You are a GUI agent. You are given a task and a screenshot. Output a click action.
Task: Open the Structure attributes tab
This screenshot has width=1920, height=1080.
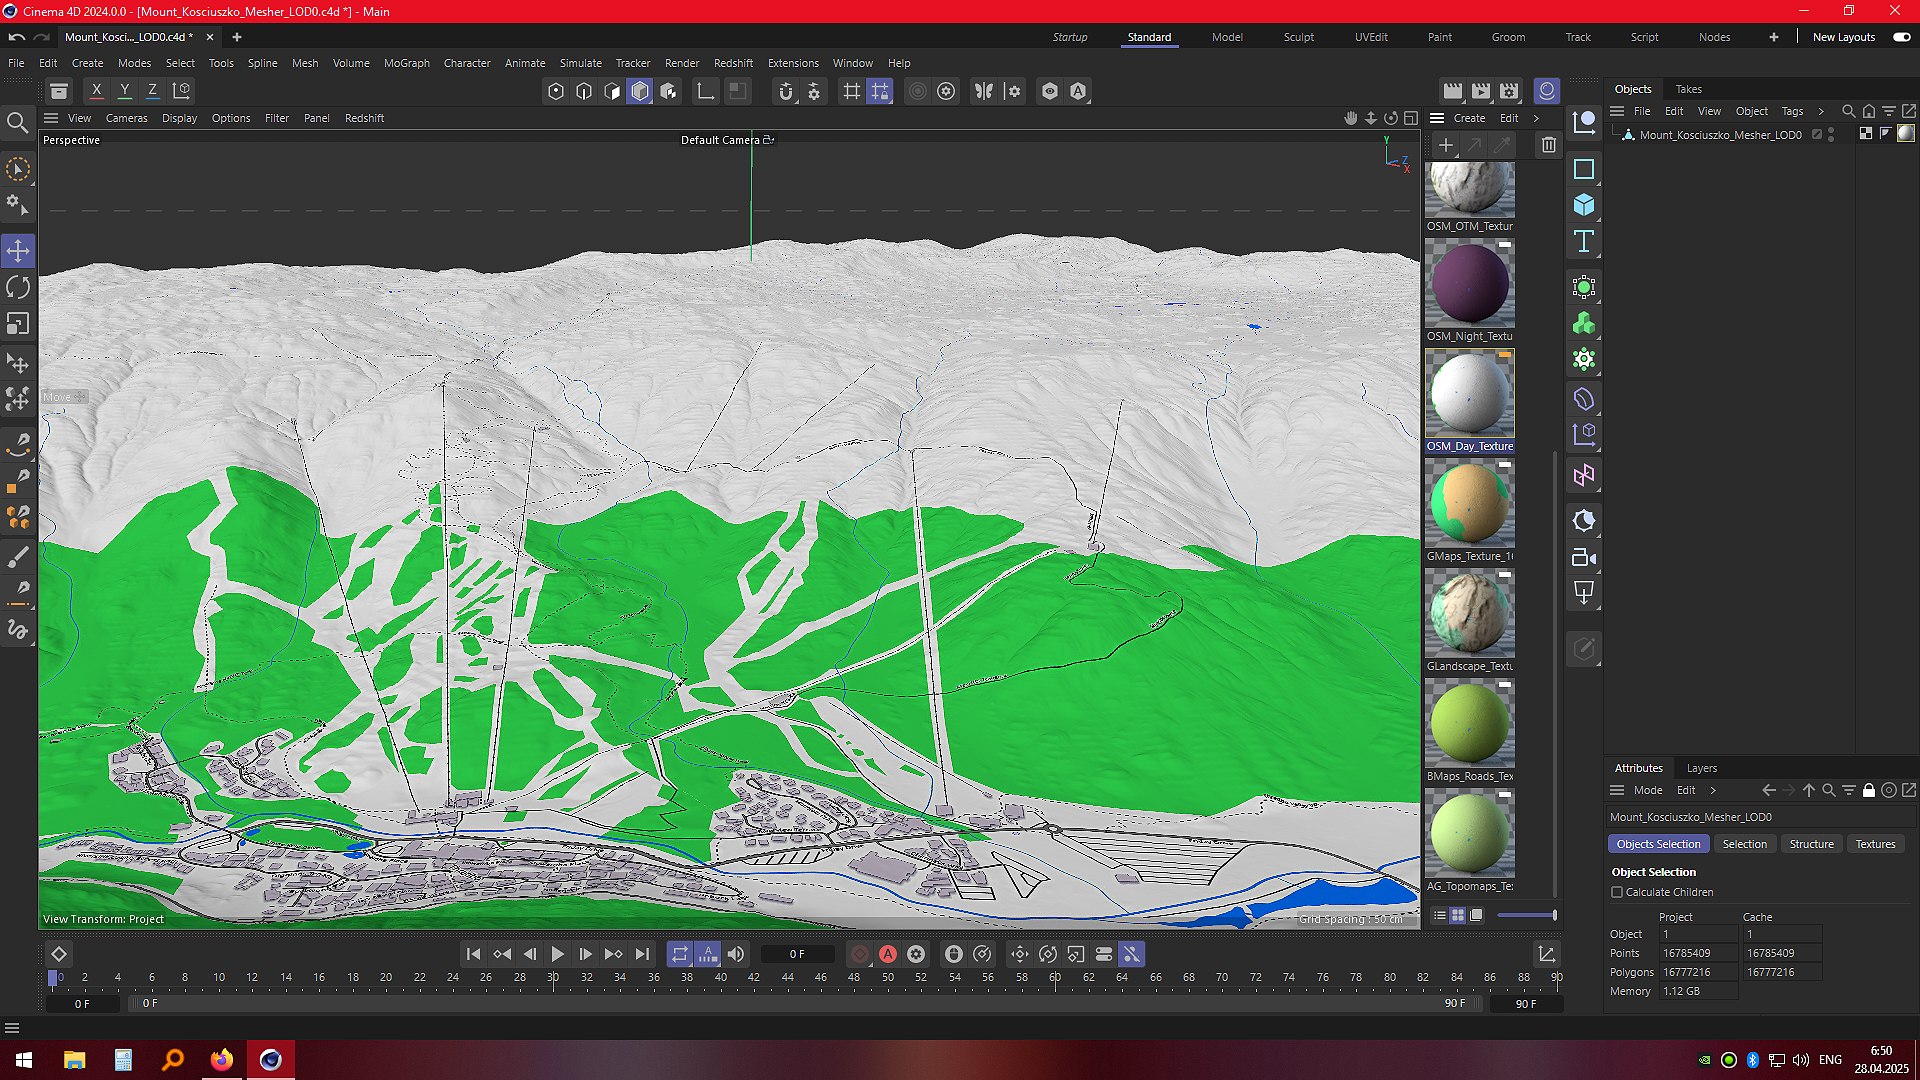tap(1811, 844)
